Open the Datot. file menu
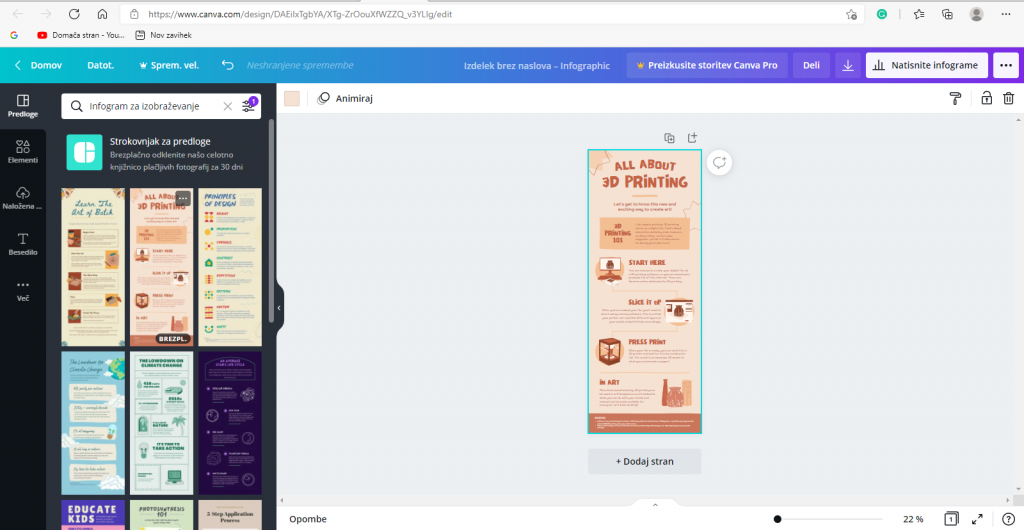This screenshot has width=1024, height=530. click(101, 65)
